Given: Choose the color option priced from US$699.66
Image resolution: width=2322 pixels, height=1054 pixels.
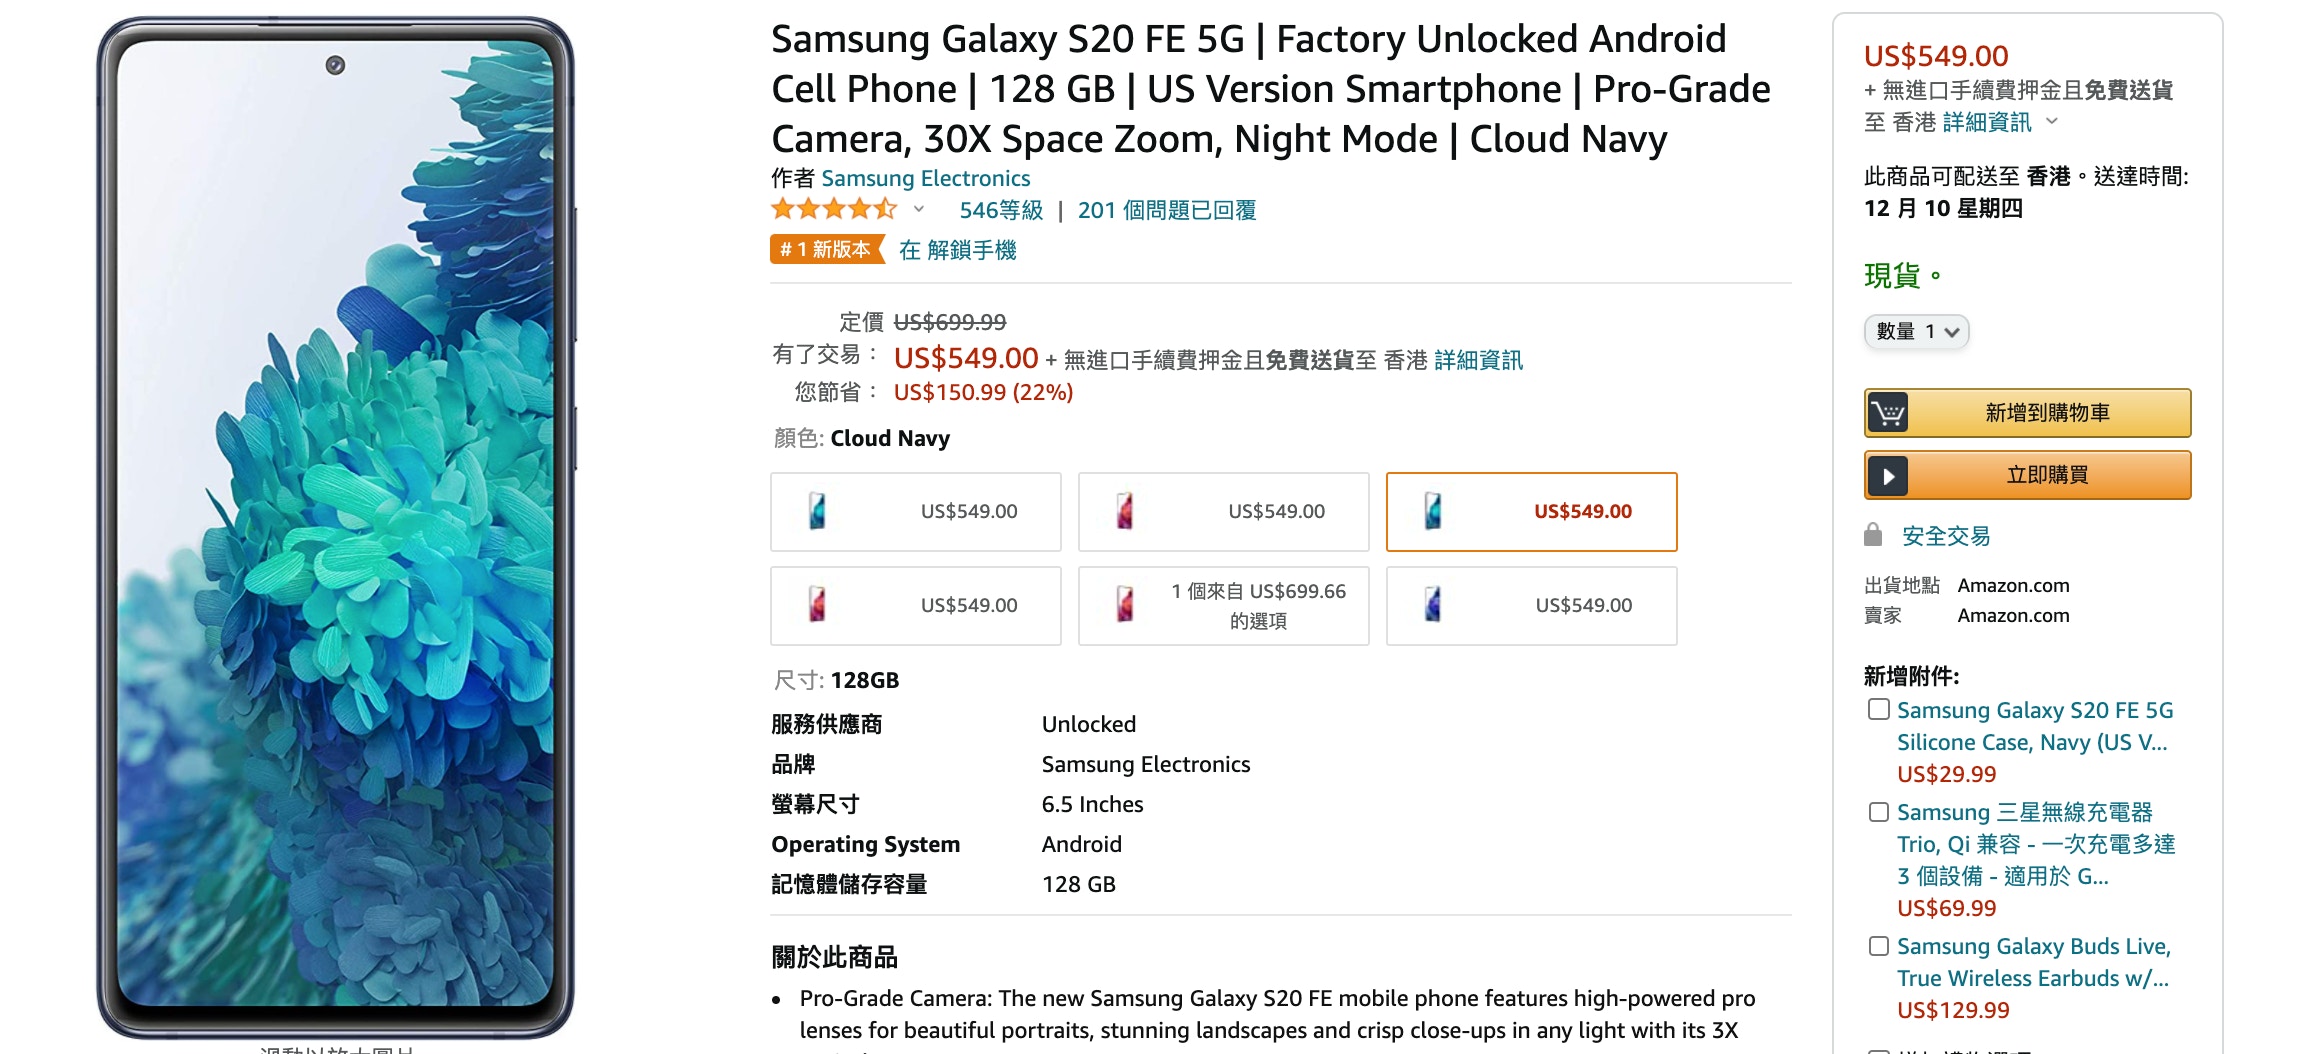Looking at the screenshot, I should 1223,606.
